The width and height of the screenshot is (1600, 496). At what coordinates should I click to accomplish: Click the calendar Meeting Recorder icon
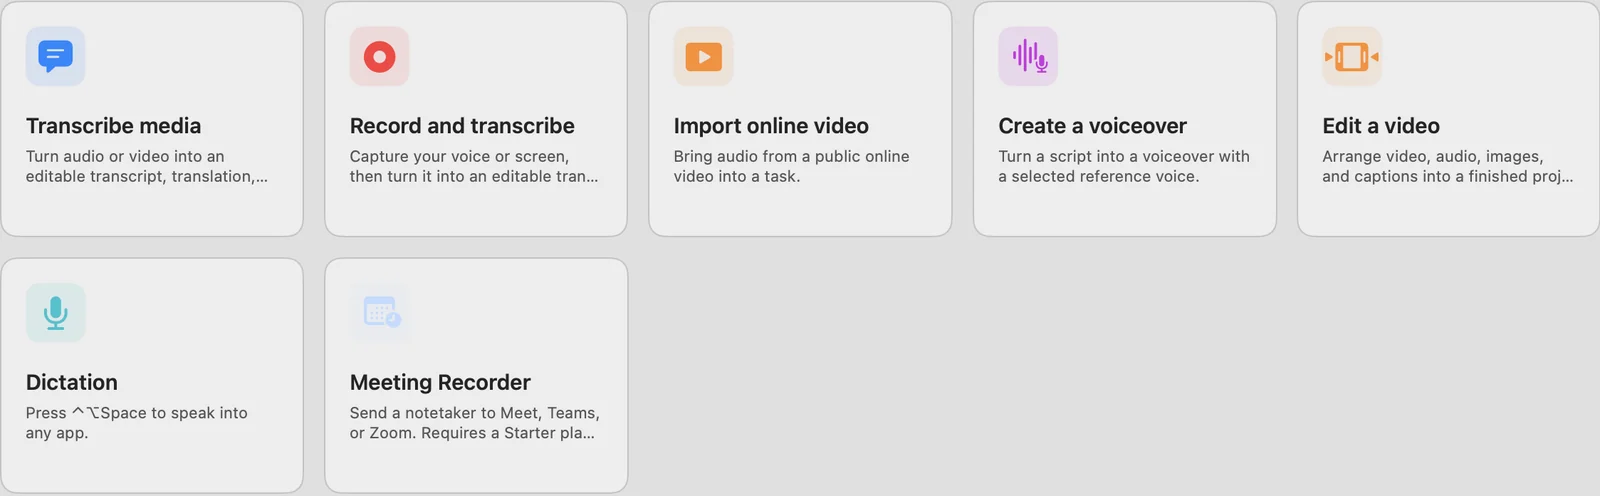click(x=379, y=313)
